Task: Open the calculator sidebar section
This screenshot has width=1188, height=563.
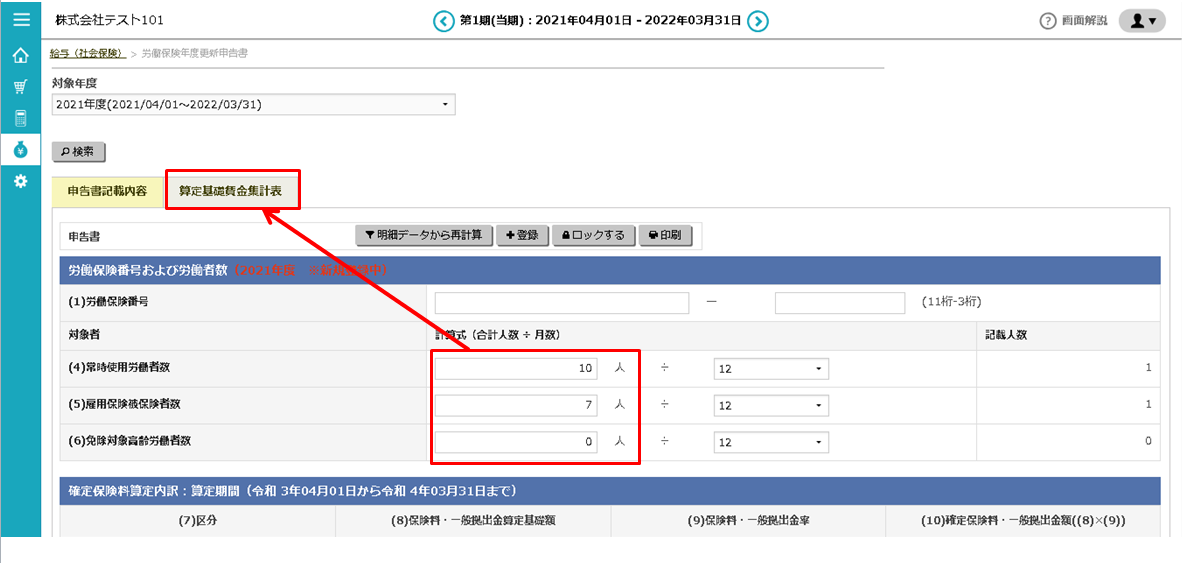Action: pyautogui.click(x=20, y=118)
